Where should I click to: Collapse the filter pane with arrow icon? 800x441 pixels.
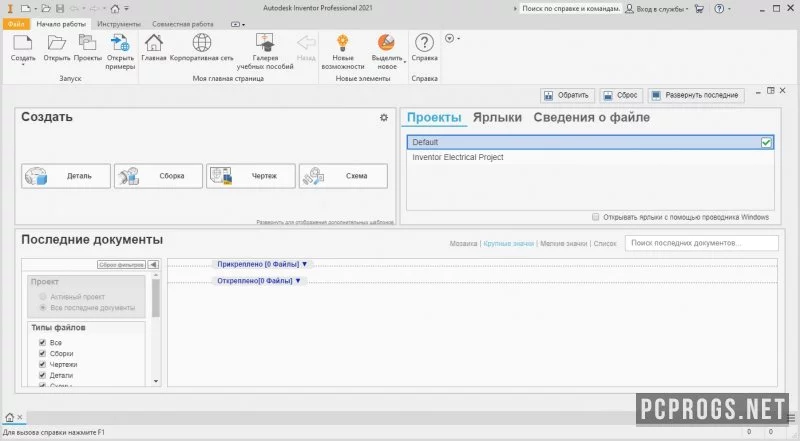click(153, 265)
